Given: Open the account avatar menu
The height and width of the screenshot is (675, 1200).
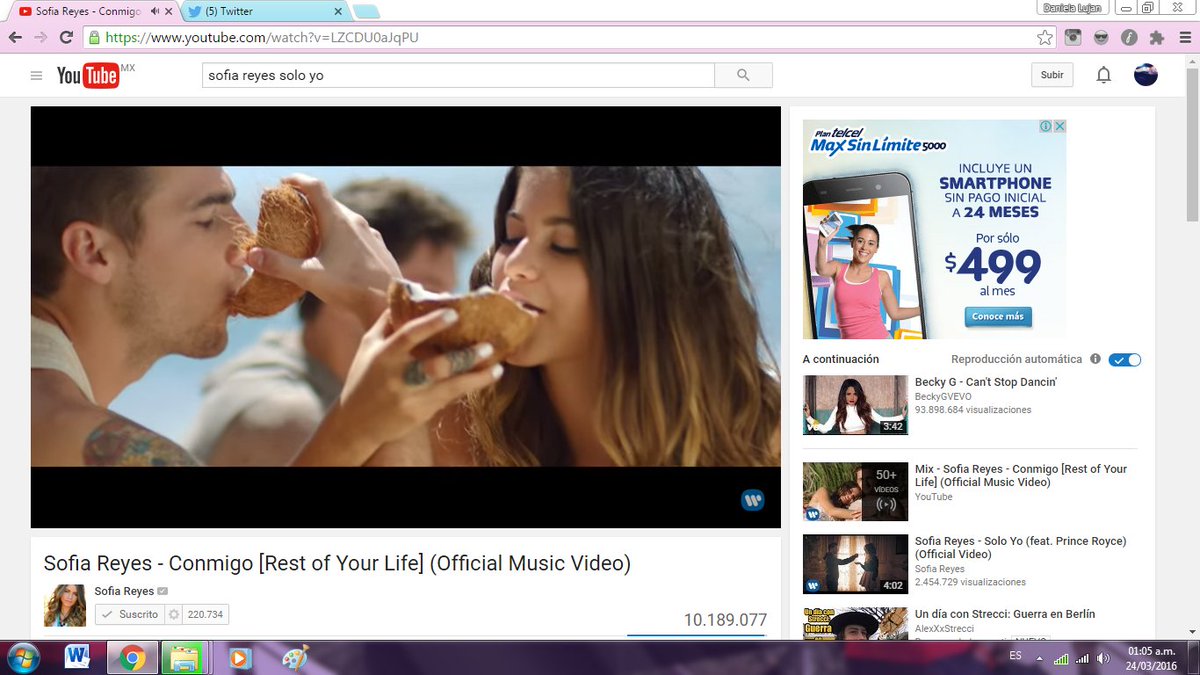Looking at the screenshot, I should [1146, 75].
